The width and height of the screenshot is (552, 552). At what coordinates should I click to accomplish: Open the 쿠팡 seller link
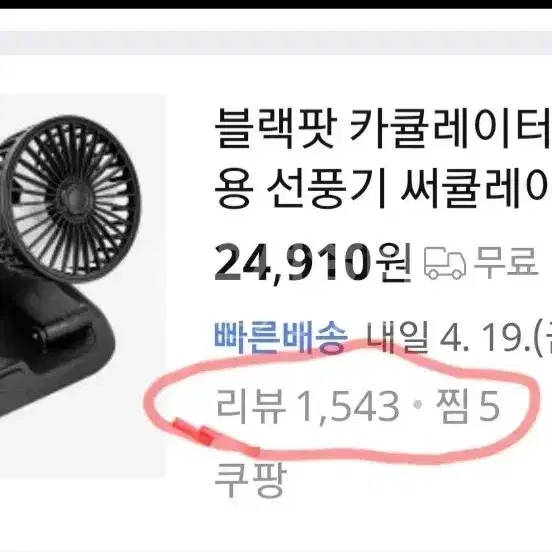pos(250,481)
